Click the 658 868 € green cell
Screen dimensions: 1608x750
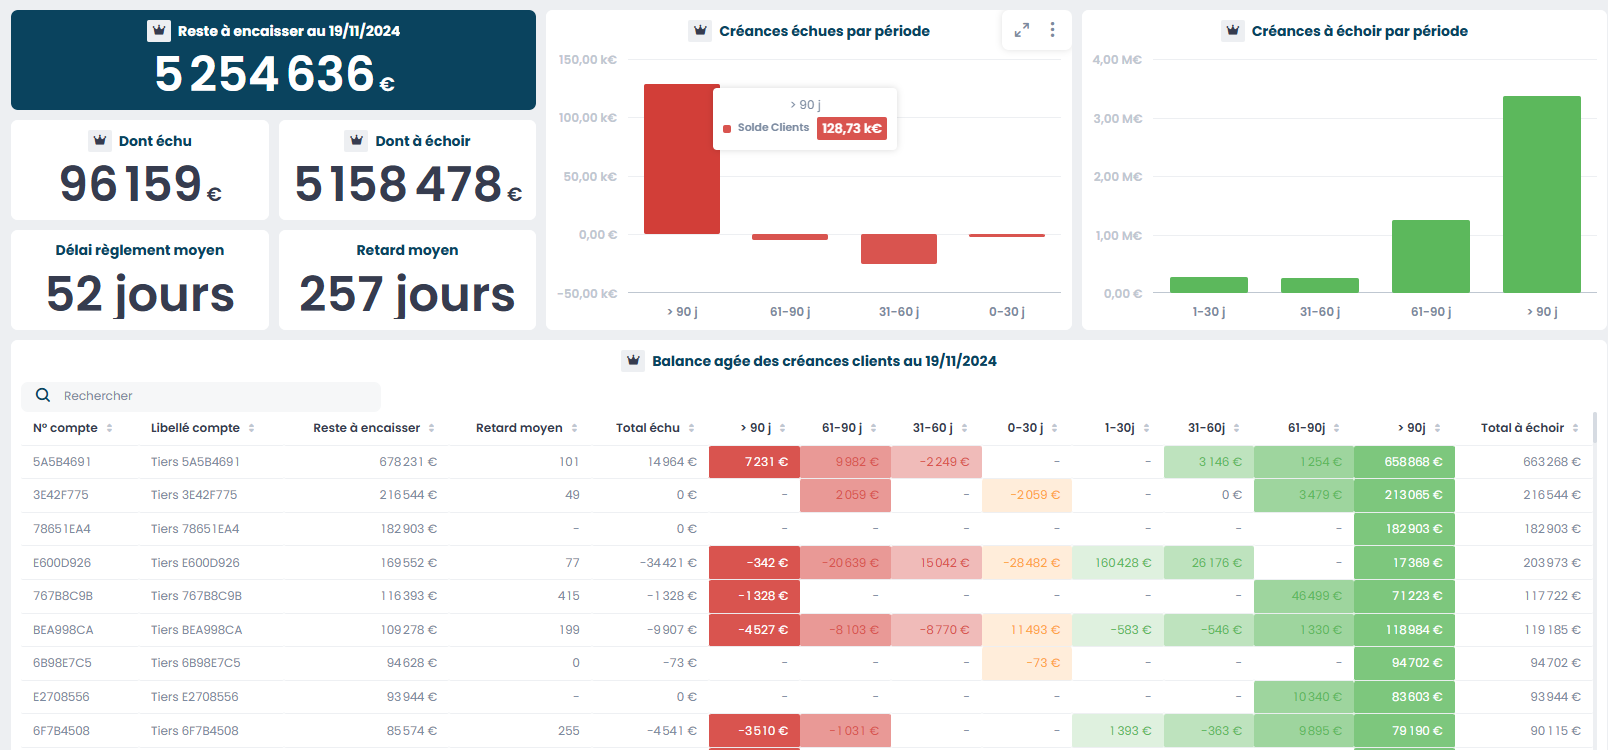pos(1404,462)
